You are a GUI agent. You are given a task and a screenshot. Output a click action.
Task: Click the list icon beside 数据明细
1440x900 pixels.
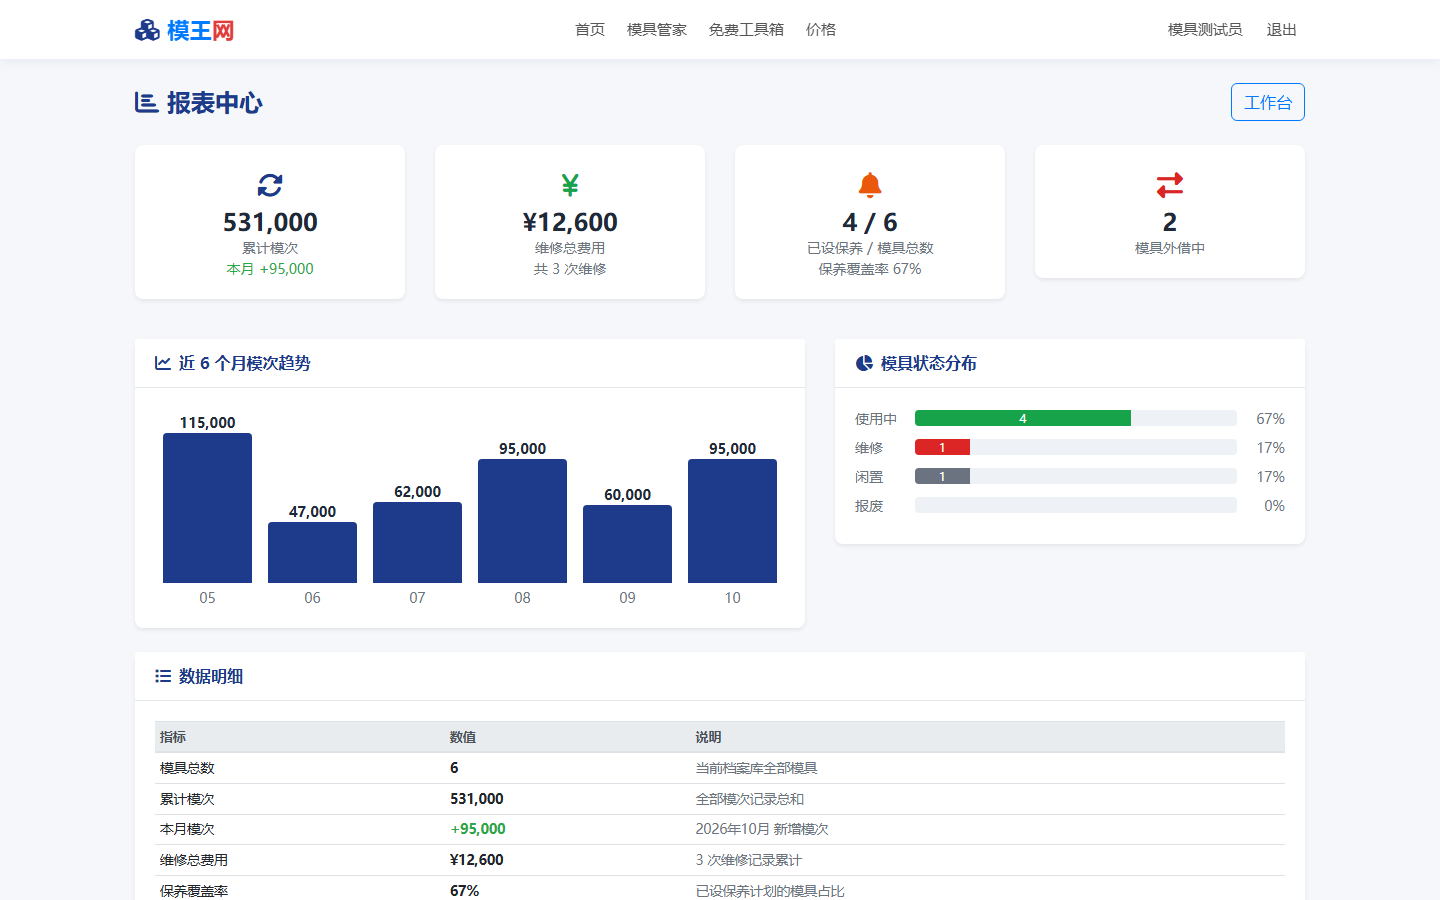tap(163, 676)
